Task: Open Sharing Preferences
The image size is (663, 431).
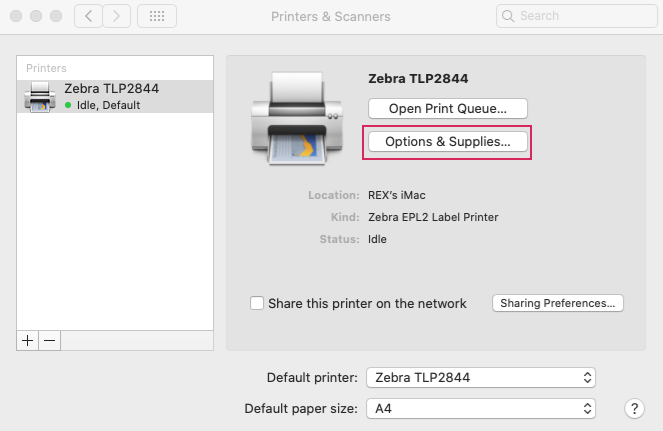Action: coord(558,303)
